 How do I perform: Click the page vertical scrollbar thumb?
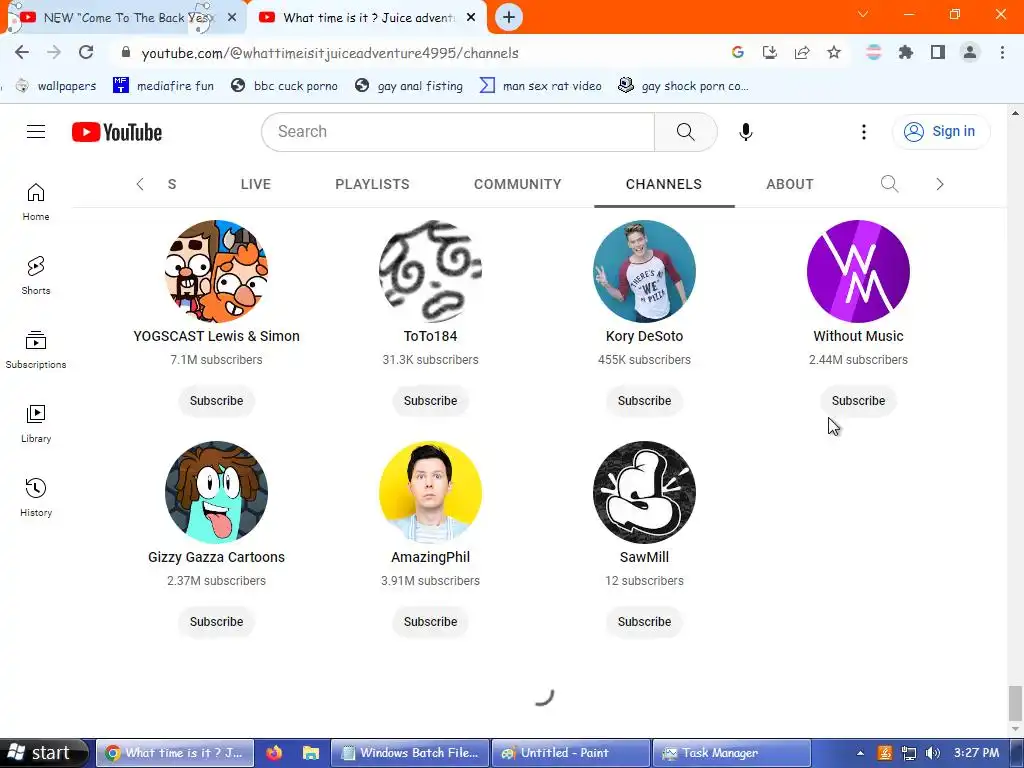1014,702
